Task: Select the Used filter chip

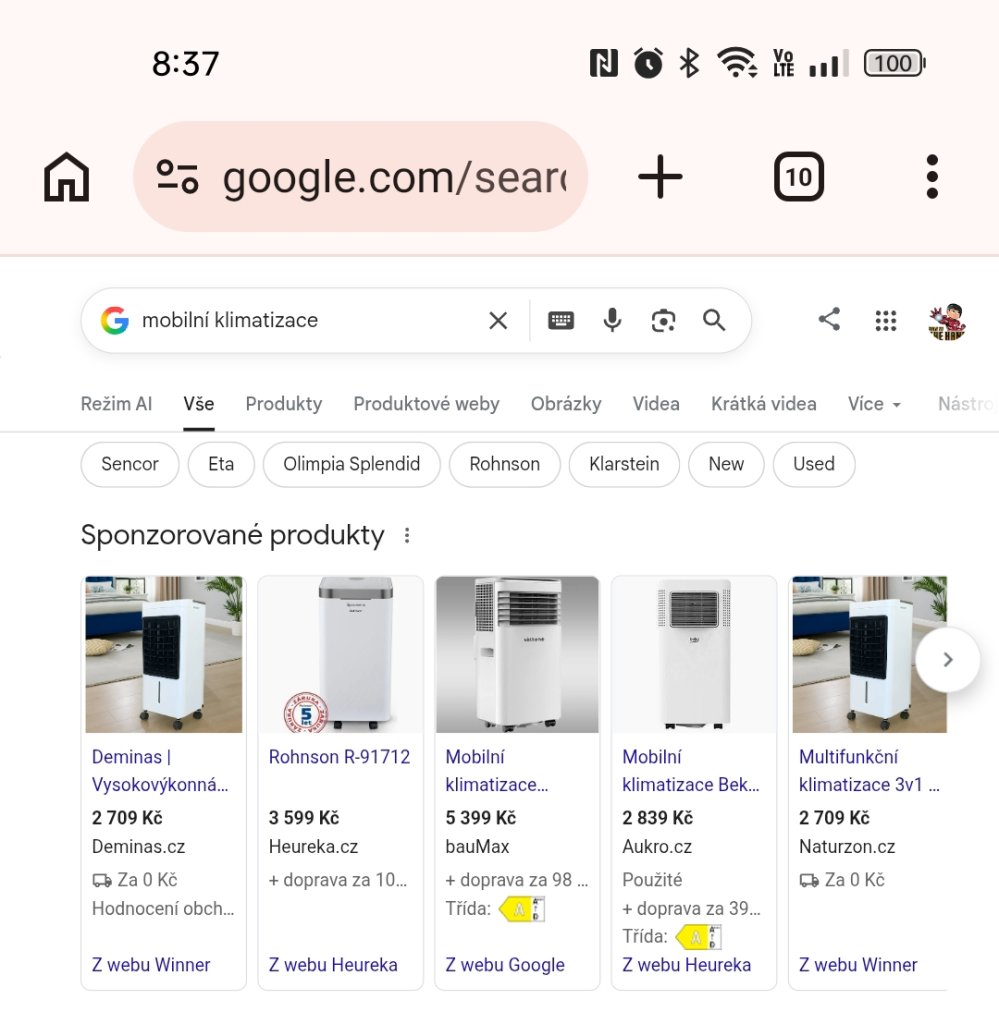Action: tap(814, 464)
